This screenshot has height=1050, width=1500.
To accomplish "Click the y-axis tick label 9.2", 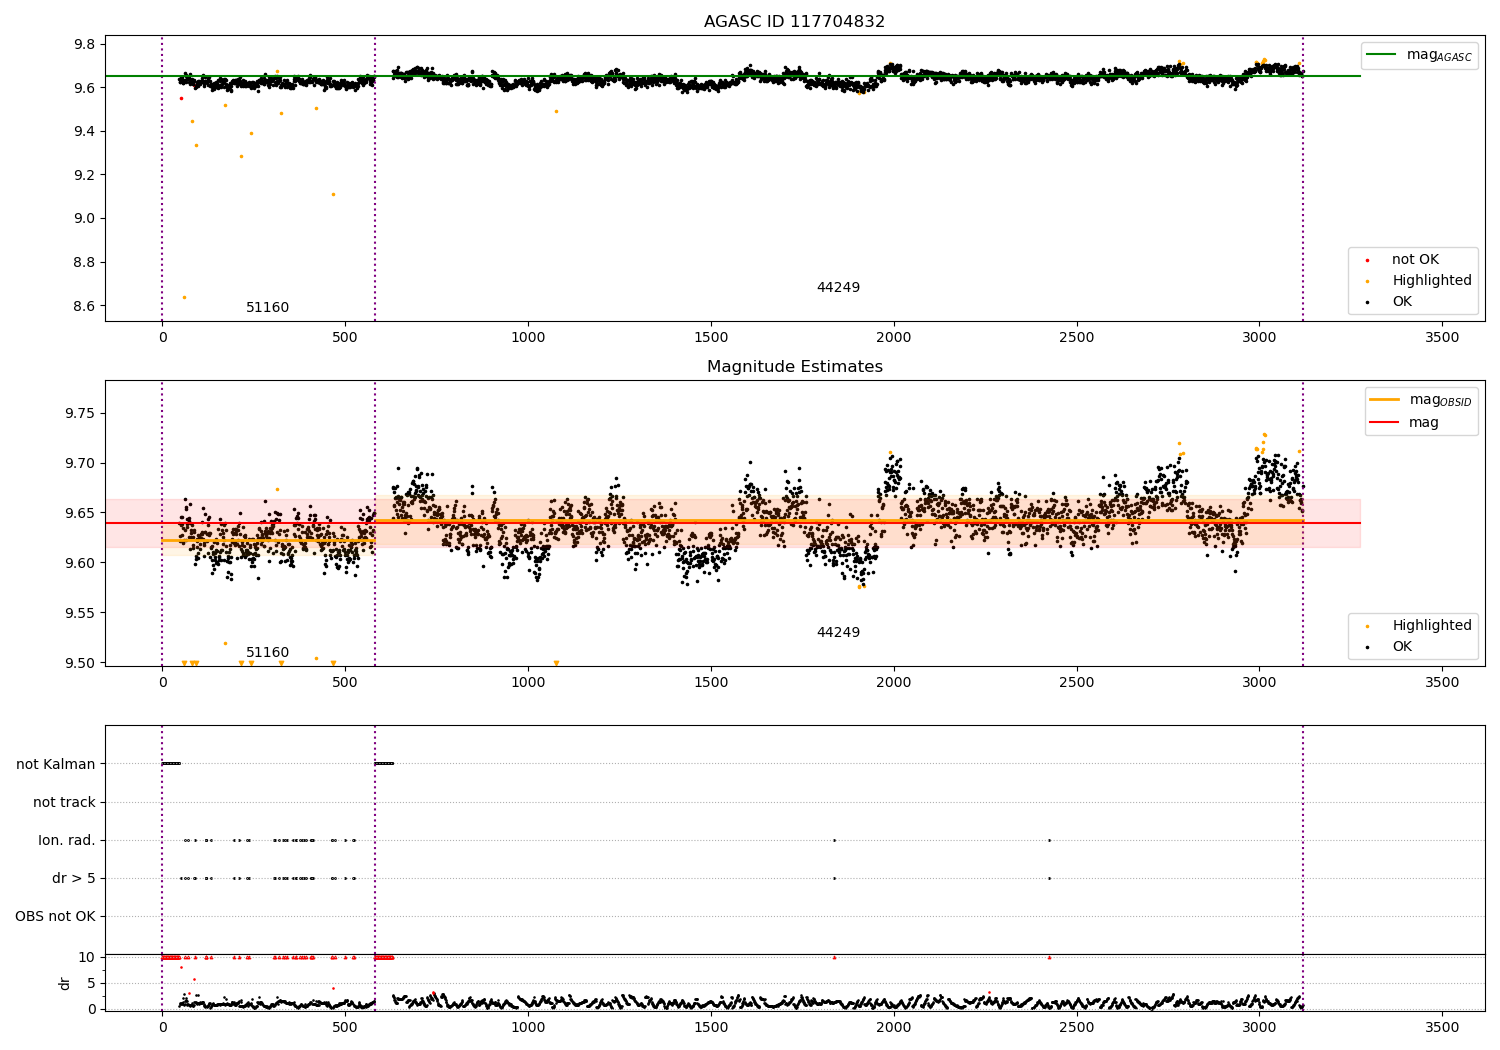I will pos(85,176).
